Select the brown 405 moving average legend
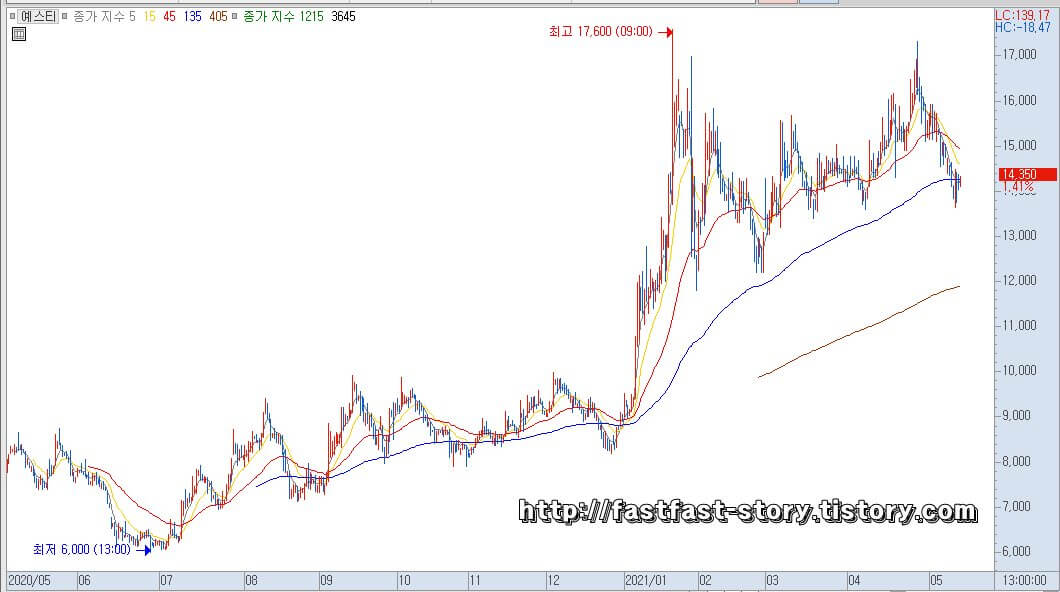 pyautogui.click(x=218, y=16)
